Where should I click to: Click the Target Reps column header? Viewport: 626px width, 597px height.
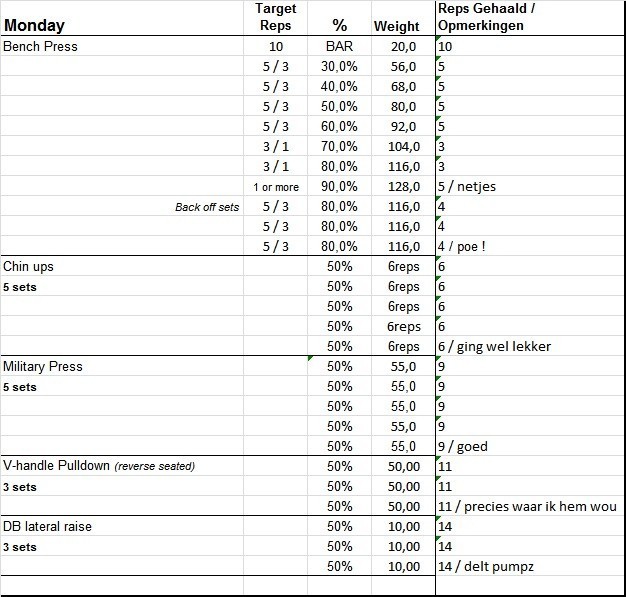click(x=275, y=17)
